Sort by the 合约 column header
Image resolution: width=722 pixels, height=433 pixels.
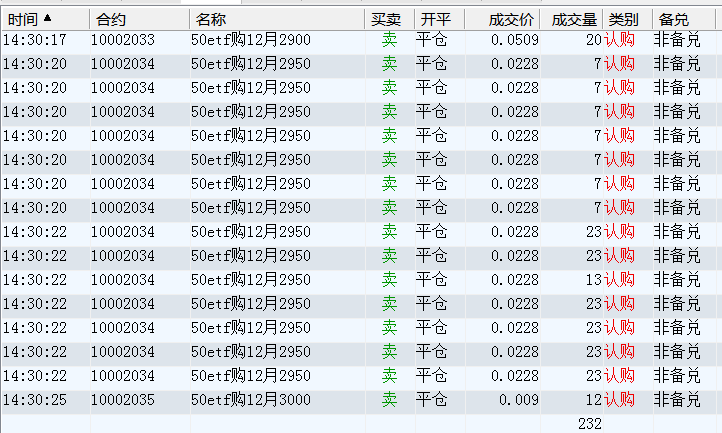click(139, 19)
